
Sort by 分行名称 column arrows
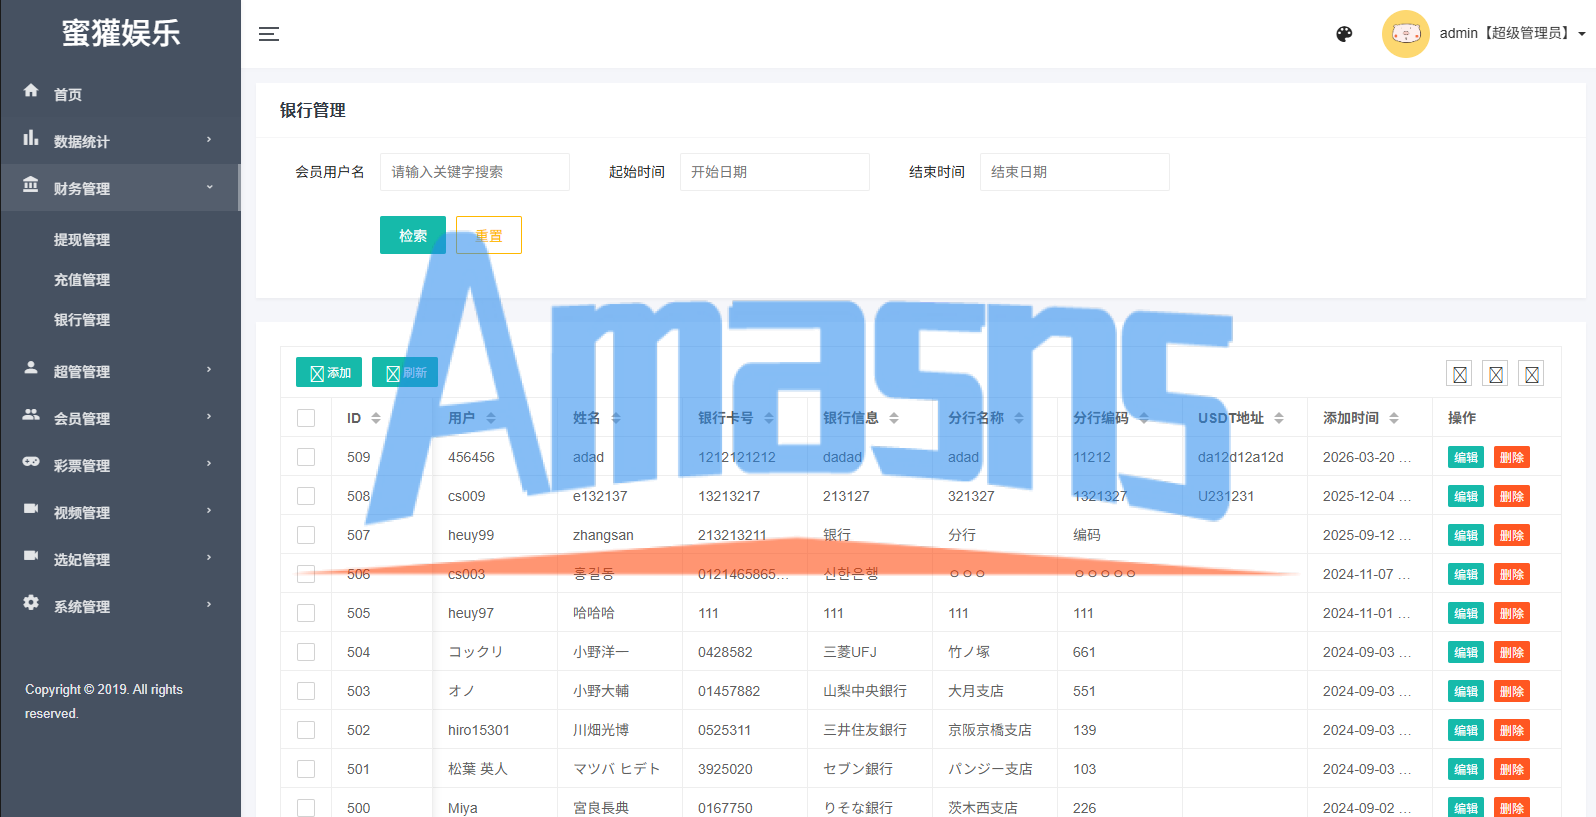pos(1019,418)
